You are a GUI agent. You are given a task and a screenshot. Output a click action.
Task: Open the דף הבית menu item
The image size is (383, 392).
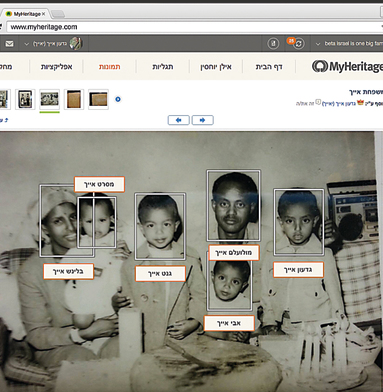click(269, 67)
